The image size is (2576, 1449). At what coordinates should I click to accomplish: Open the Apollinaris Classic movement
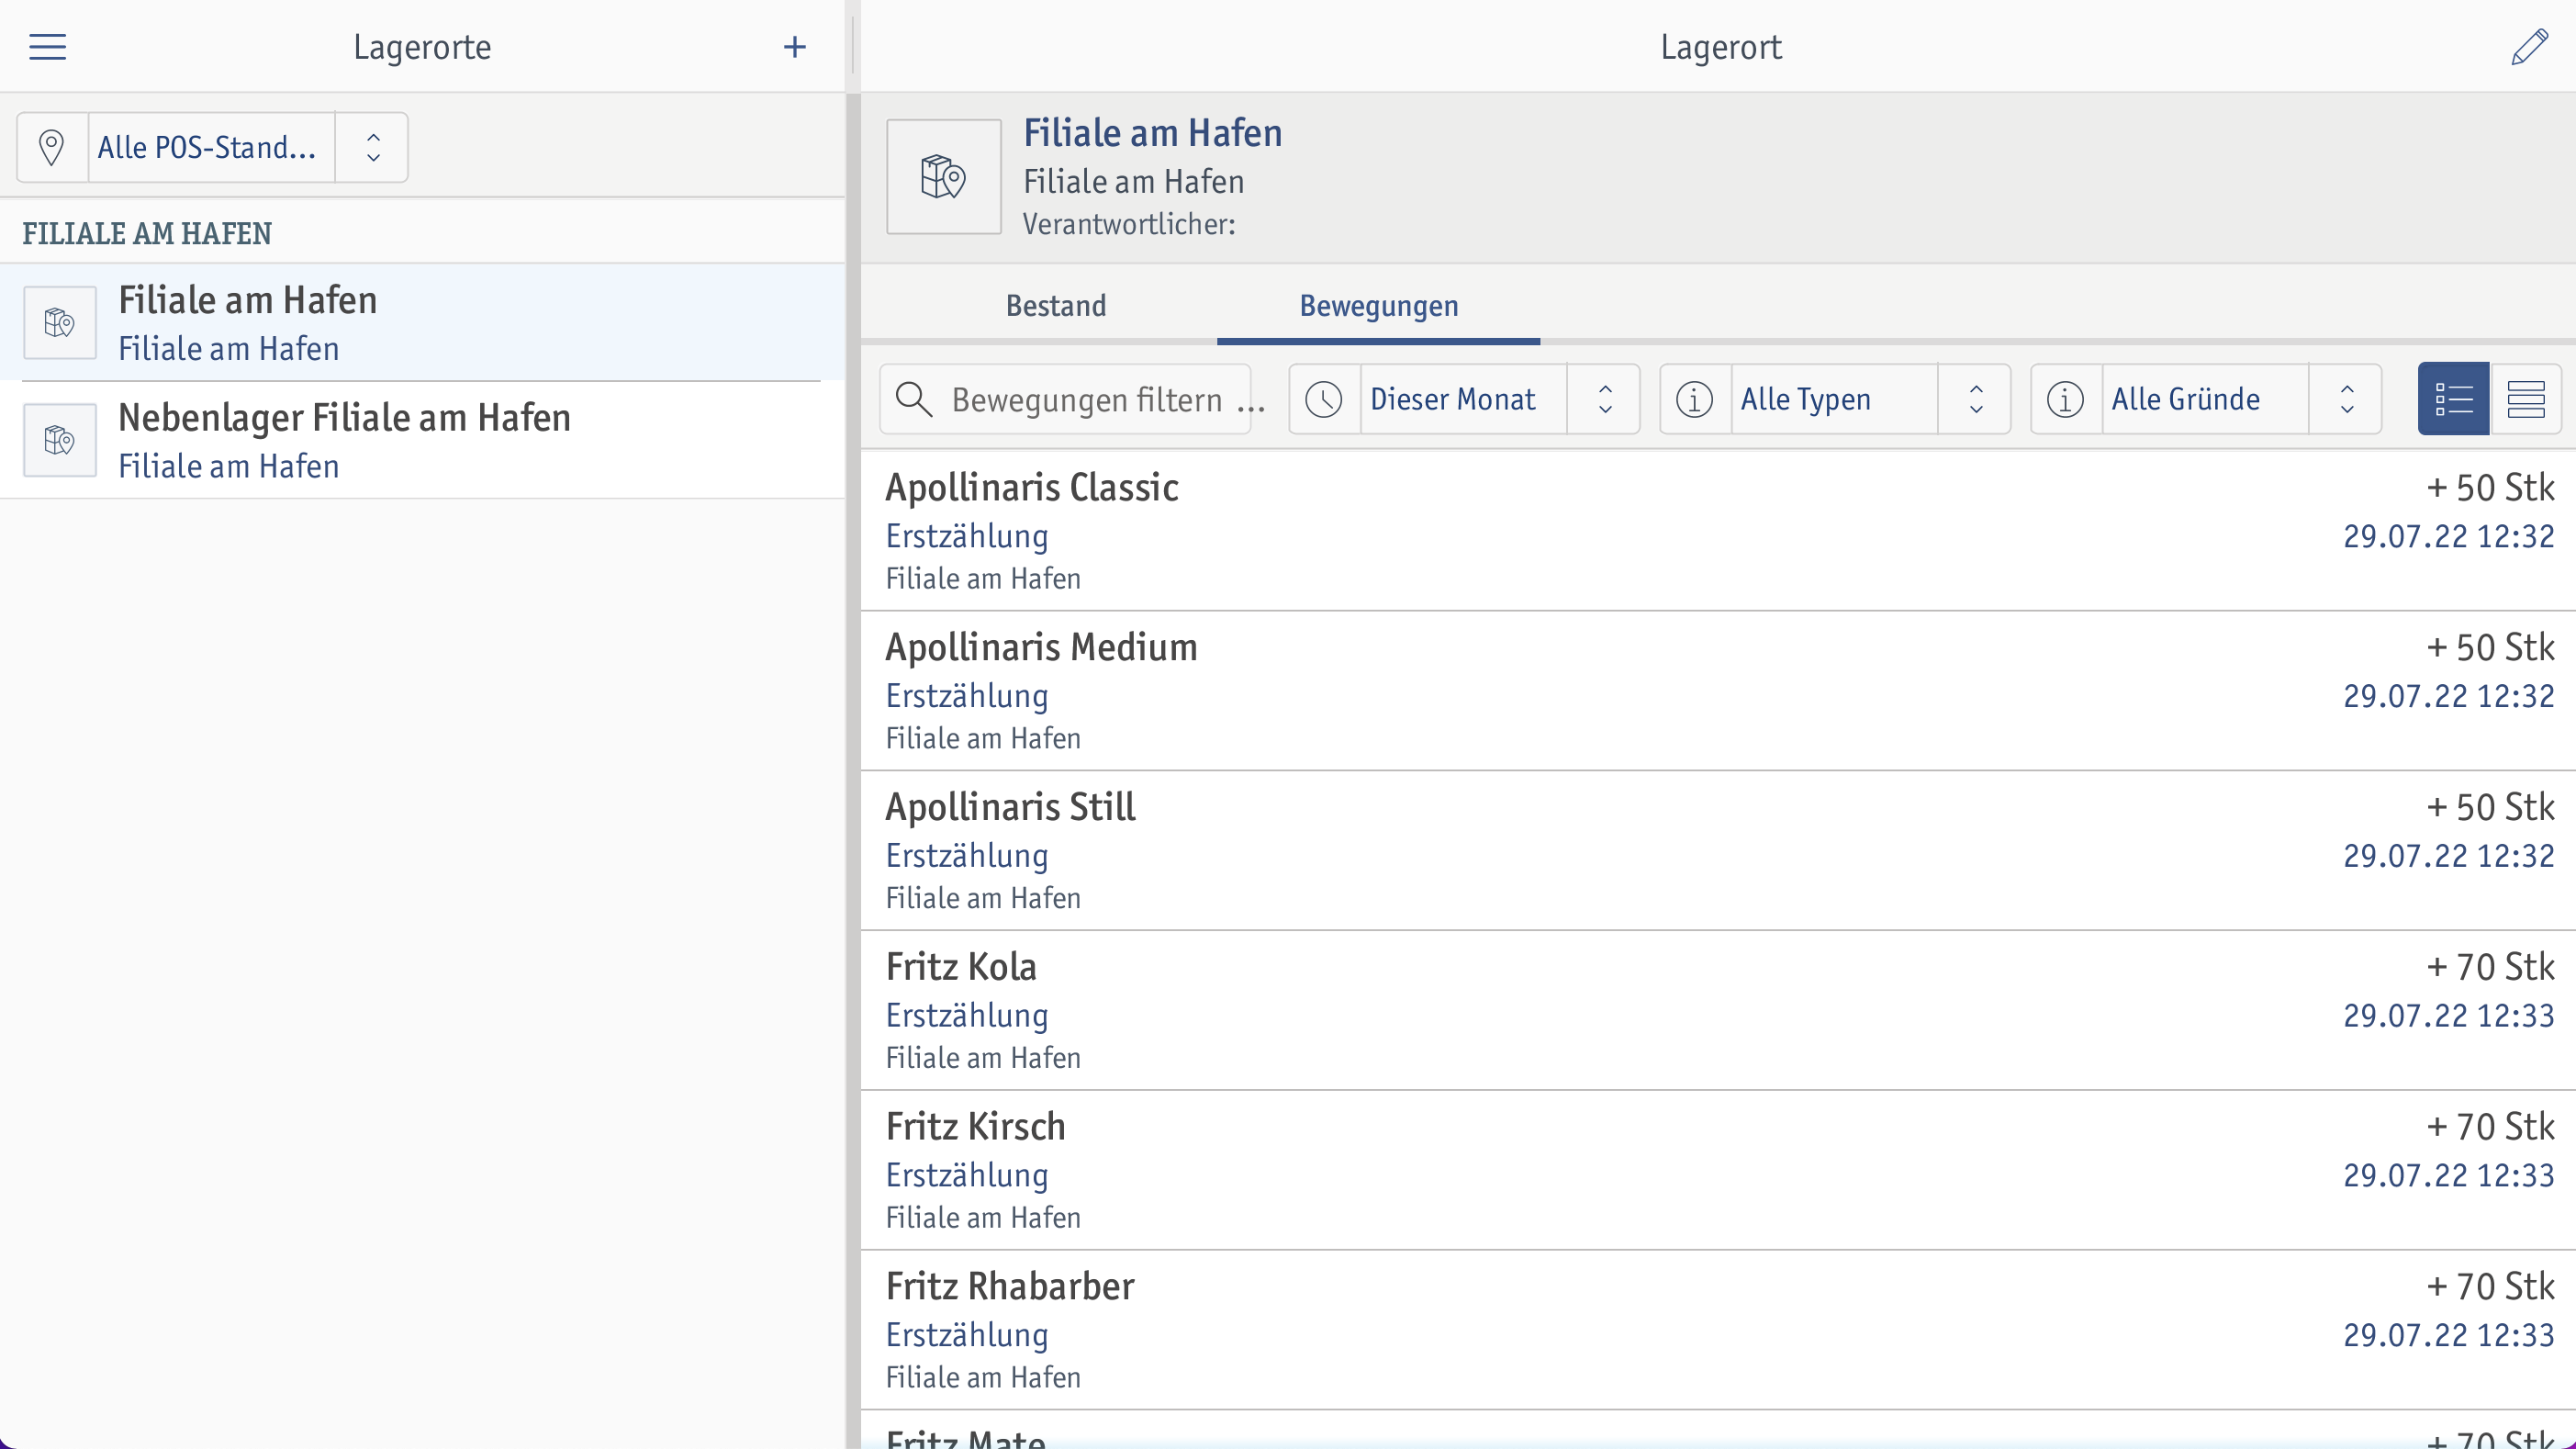coord(1718,531)
